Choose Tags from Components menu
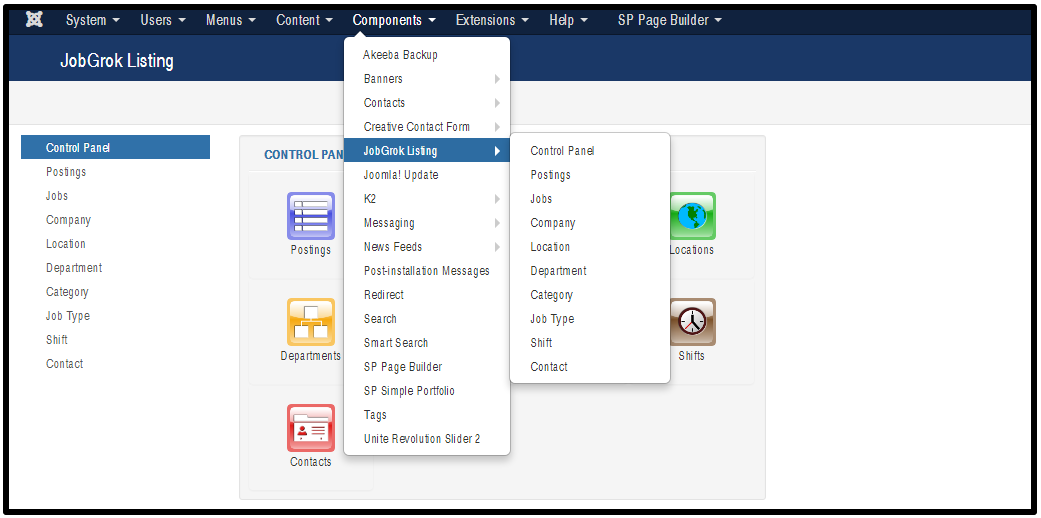1041x518 pixels. pyautogui.click(x=427, y=415)
